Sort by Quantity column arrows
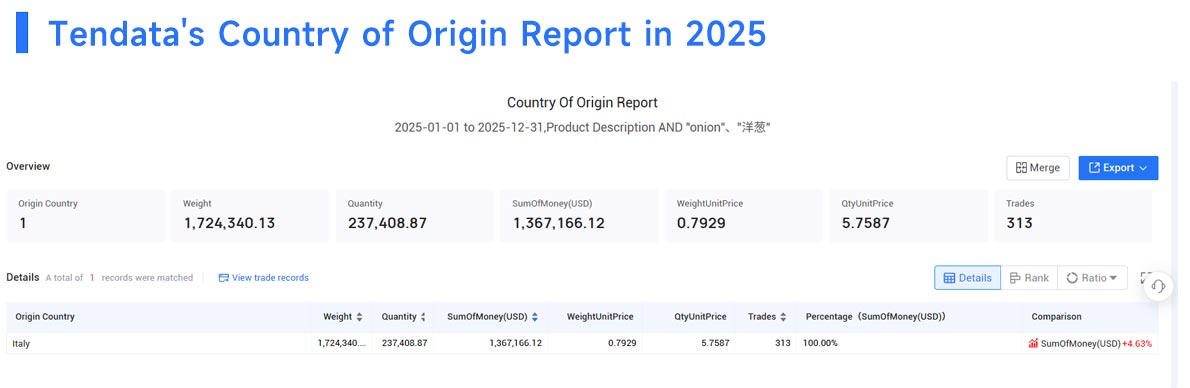 [423, 317]
